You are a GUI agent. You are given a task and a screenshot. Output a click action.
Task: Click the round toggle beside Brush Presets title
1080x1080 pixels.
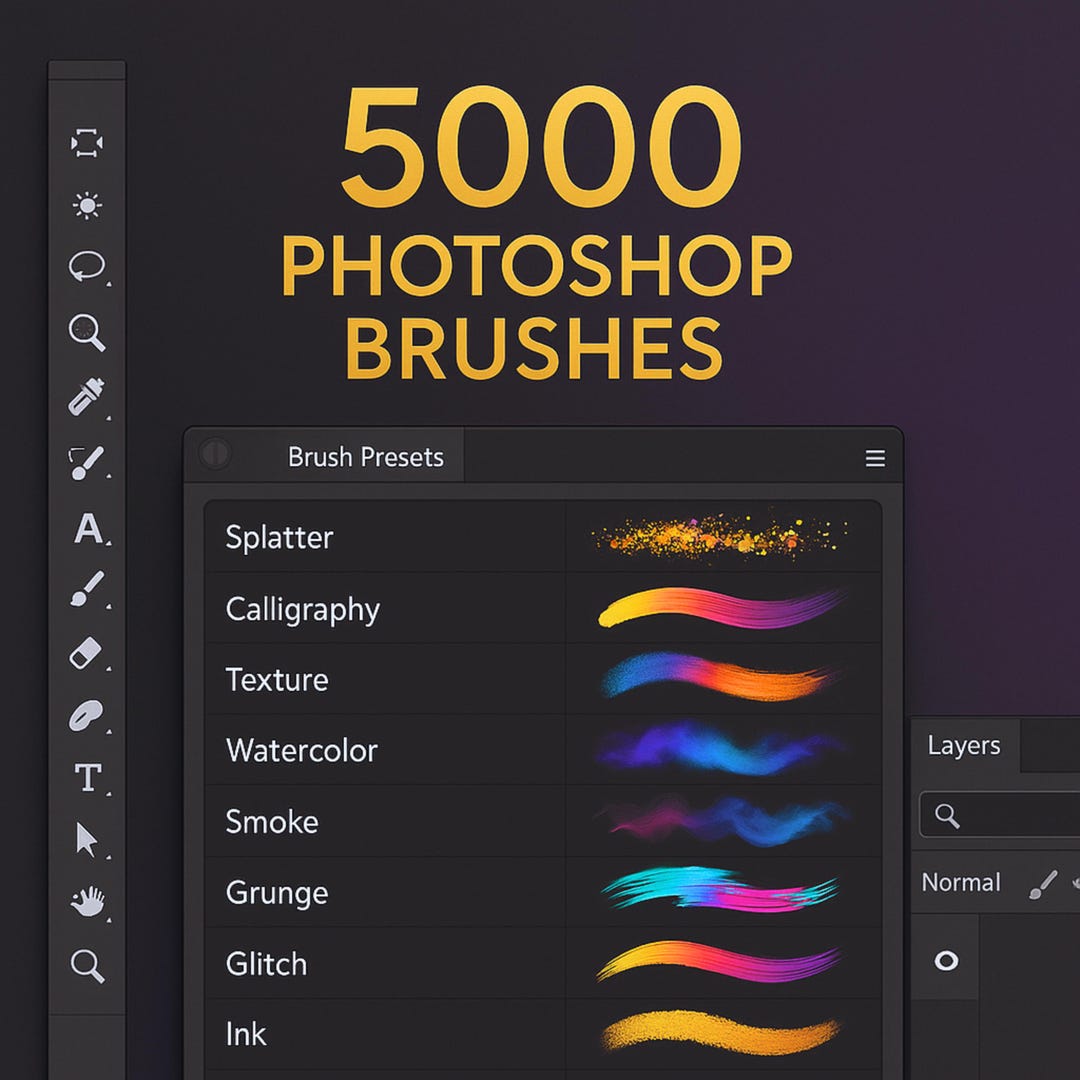click(215, 456)
